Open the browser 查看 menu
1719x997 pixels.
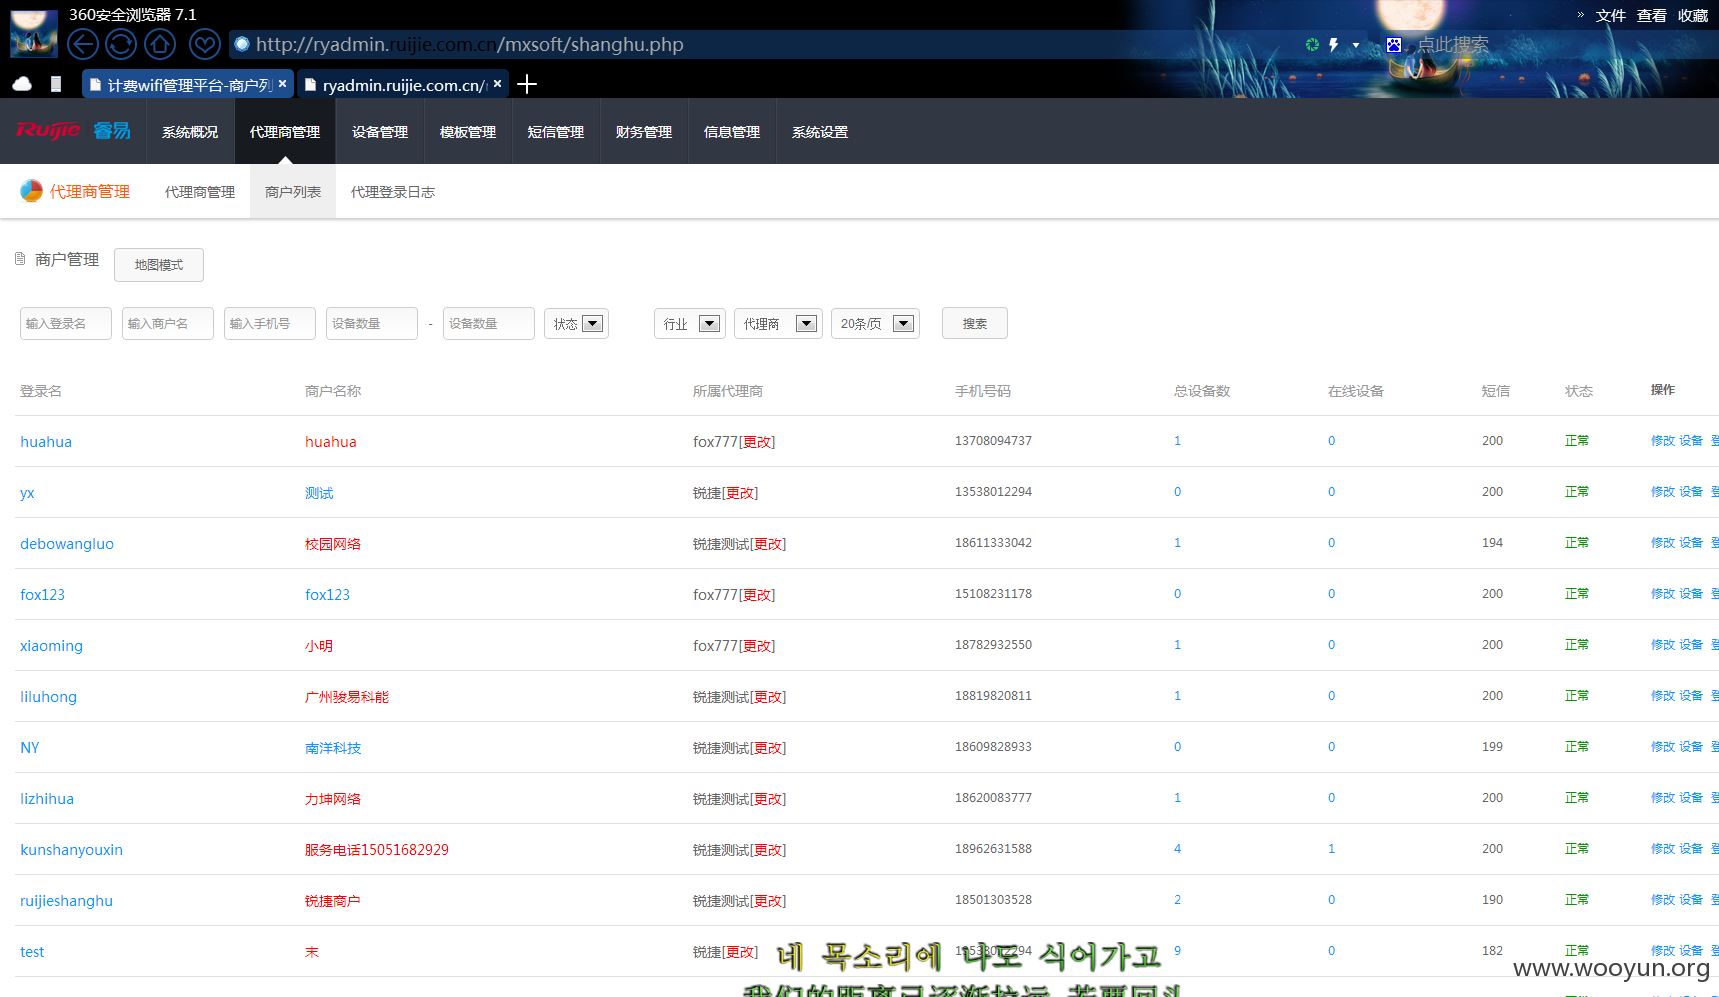coord(1651,15)
